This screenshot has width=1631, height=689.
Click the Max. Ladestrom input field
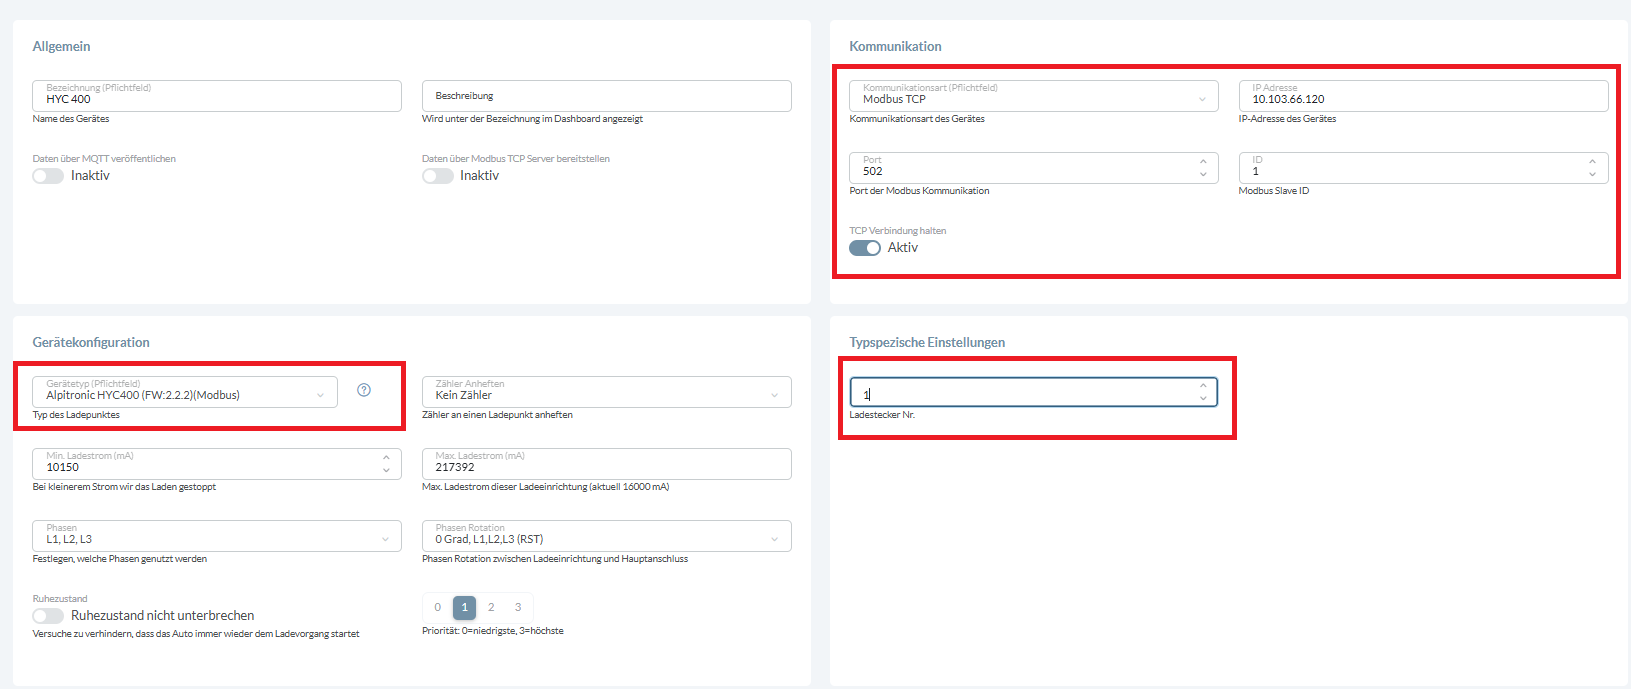coord(606,464)
